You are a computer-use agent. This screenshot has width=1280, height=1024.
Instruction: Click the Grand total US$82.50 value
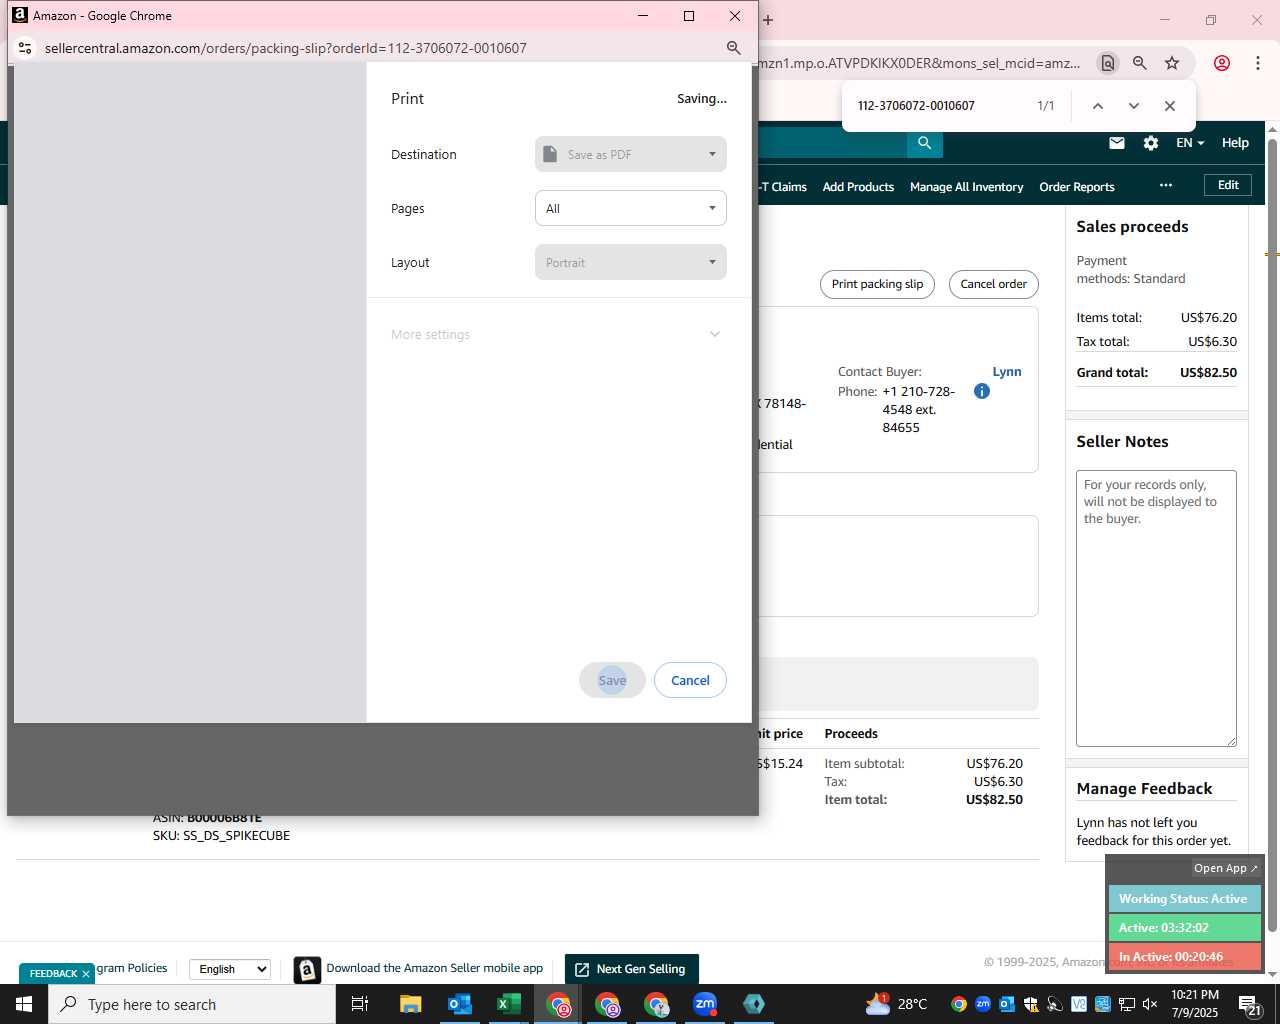(x=1208, y=372)
